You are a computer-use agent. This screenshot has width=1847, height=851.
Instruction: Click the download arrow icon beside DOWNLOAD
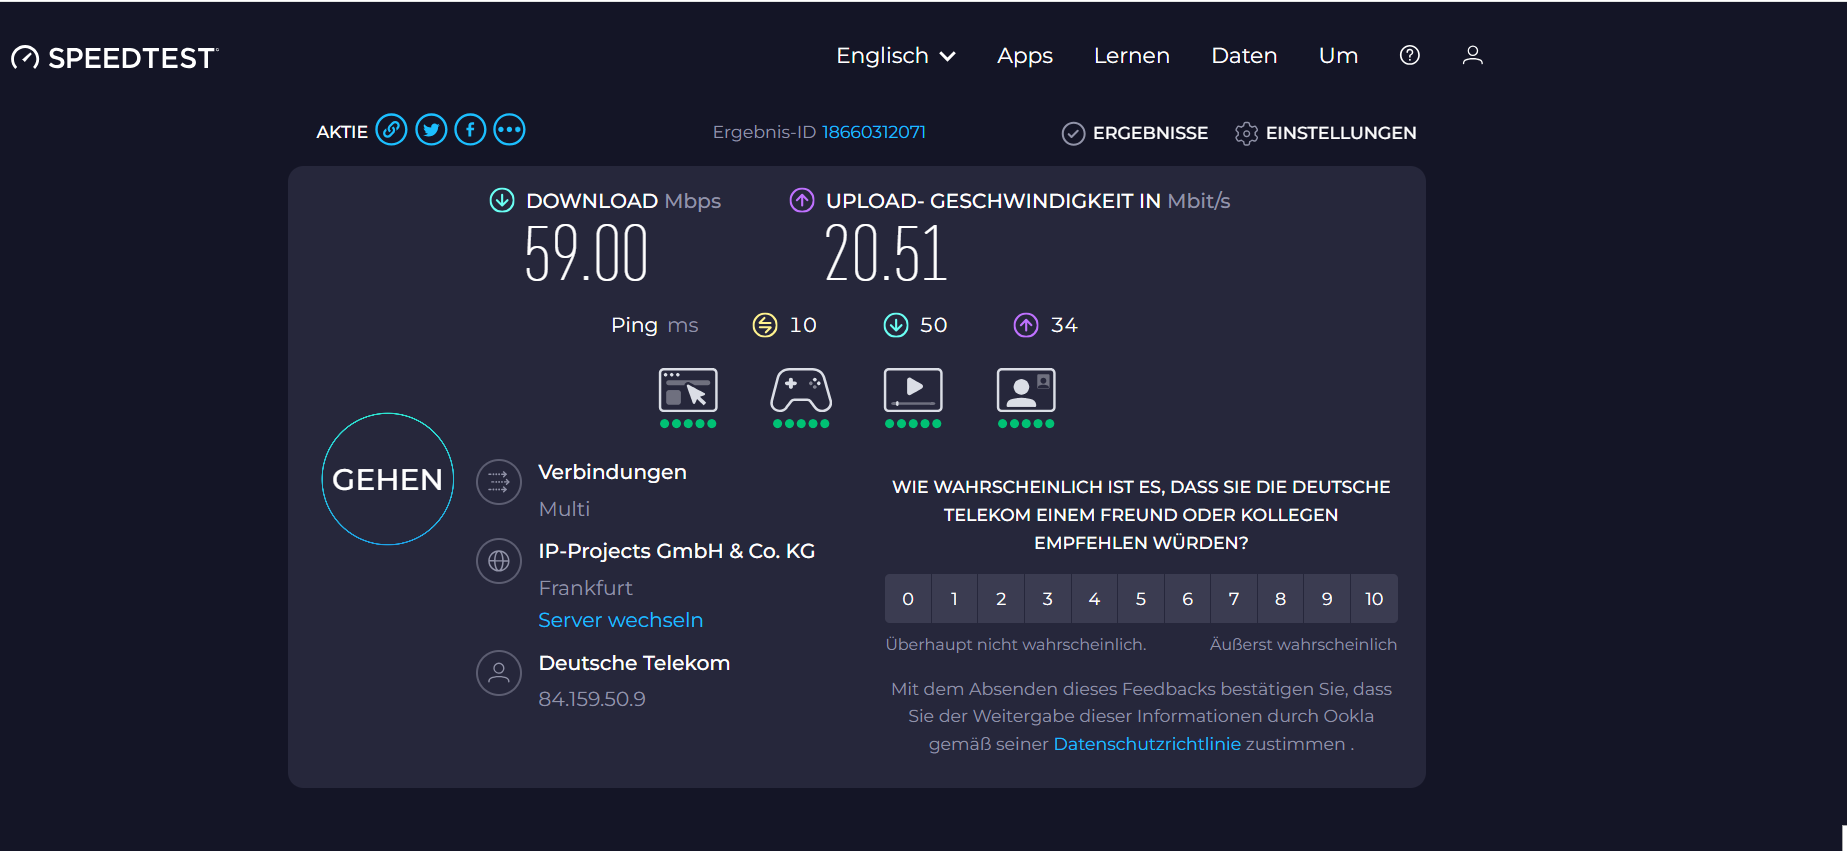pyautogui.click(x=502, y=200)
